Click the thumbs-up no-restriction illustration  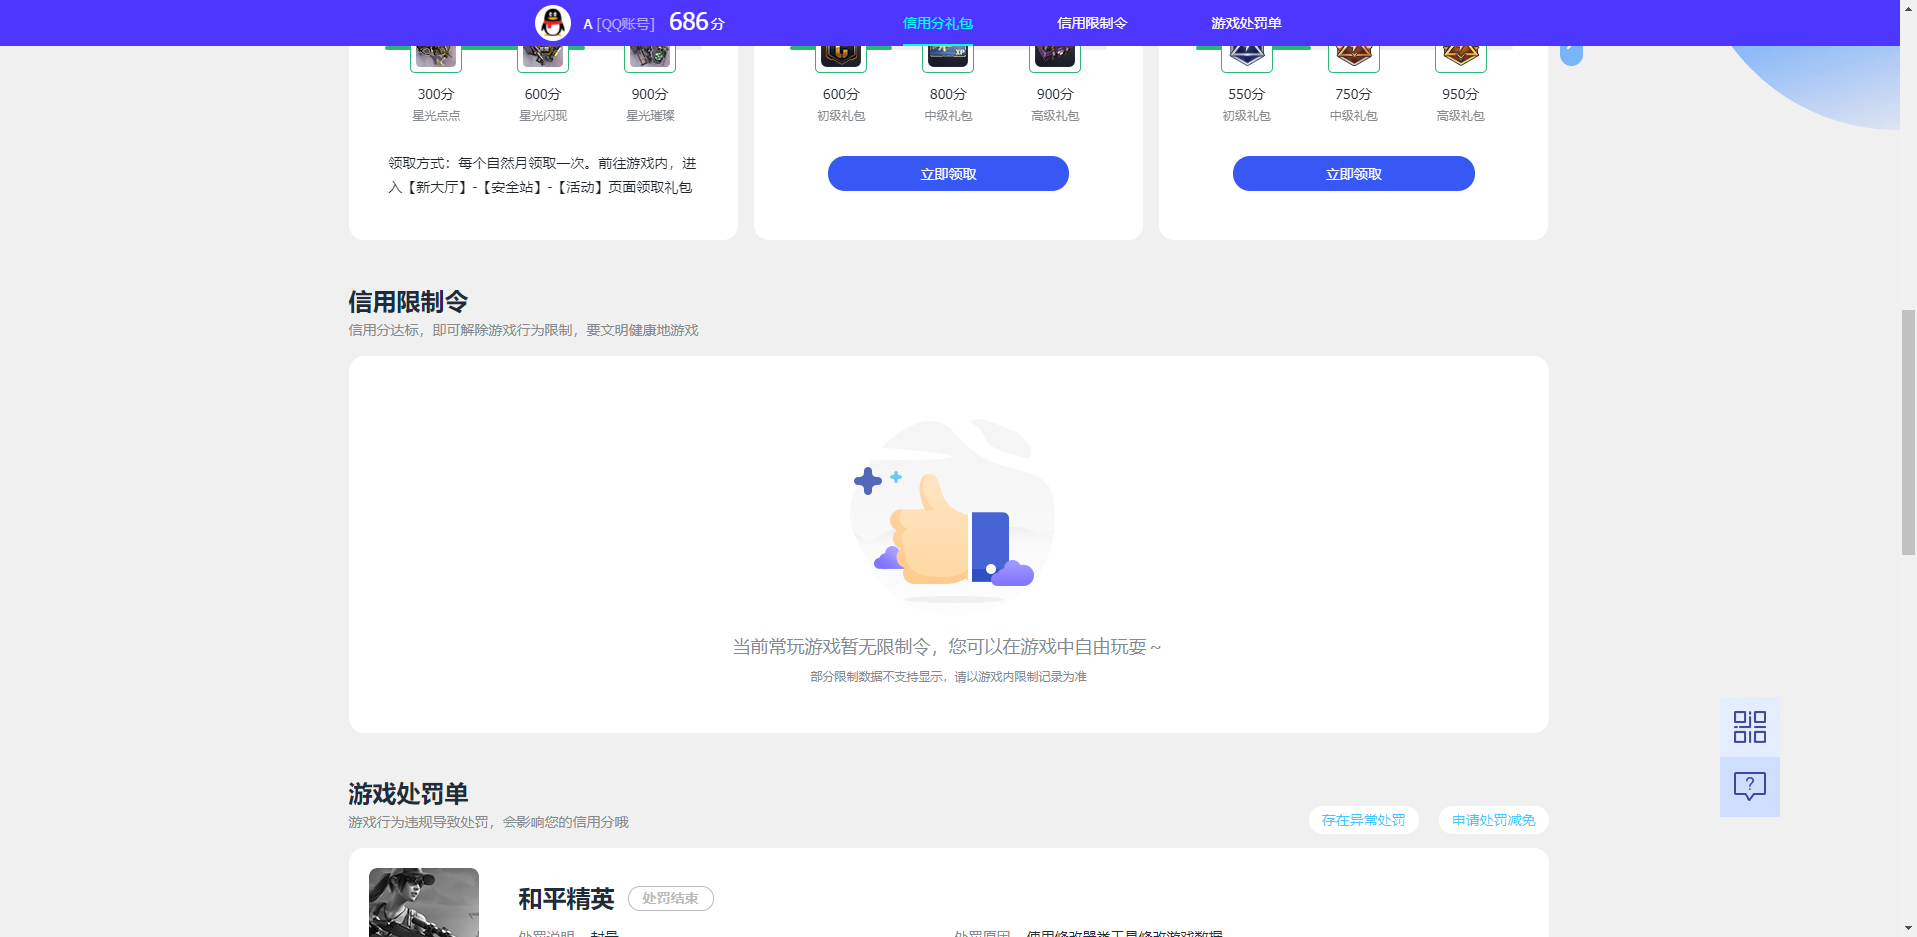[952, 511]
